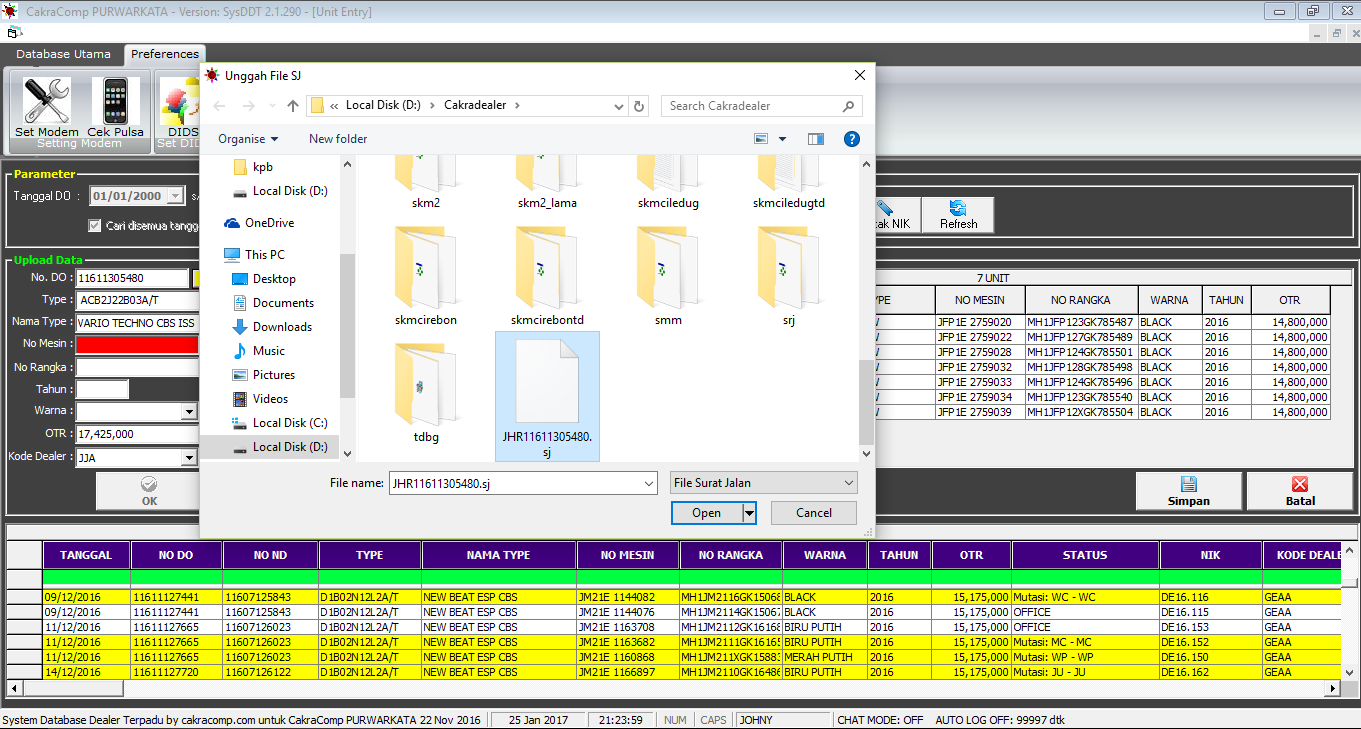Toggle the Cari disemua tanggal checkbox
Viewport: 1361px width, 729px height.
click(x=95, y=226)
